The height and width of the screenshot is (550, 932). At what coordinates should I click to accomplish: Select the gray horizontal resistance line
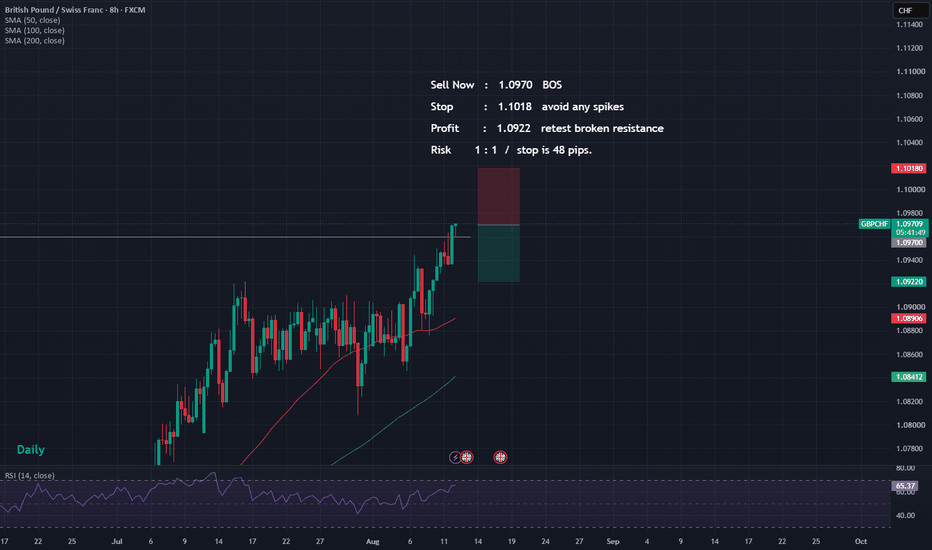[x=235, y=237]
